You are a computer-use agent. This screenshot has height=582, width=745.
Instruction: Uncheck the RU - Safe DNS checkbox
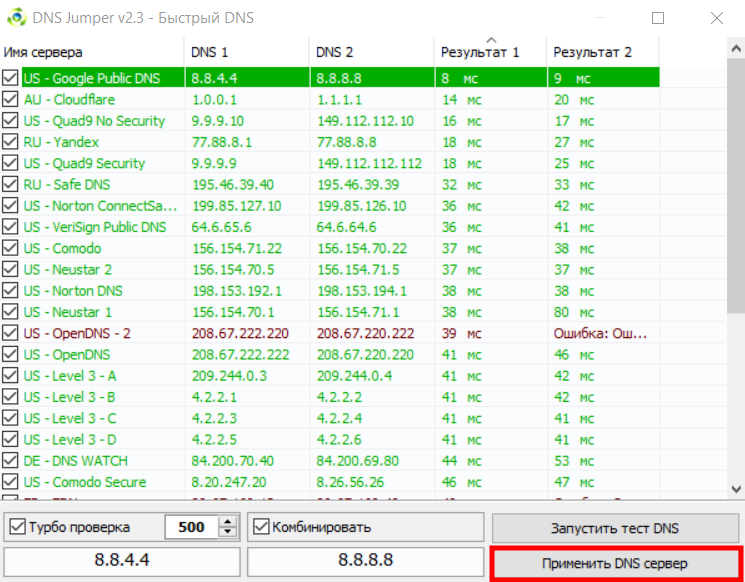coord(10,184)
